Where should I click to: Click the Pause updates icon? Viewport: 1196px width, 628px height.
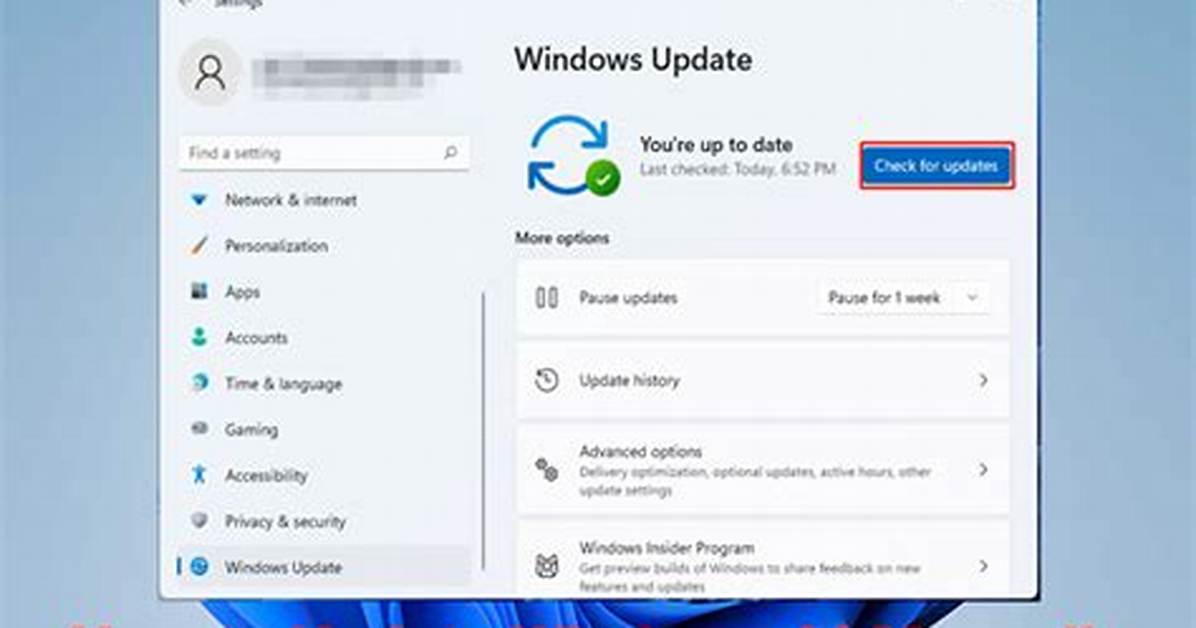tap(547, 298)
